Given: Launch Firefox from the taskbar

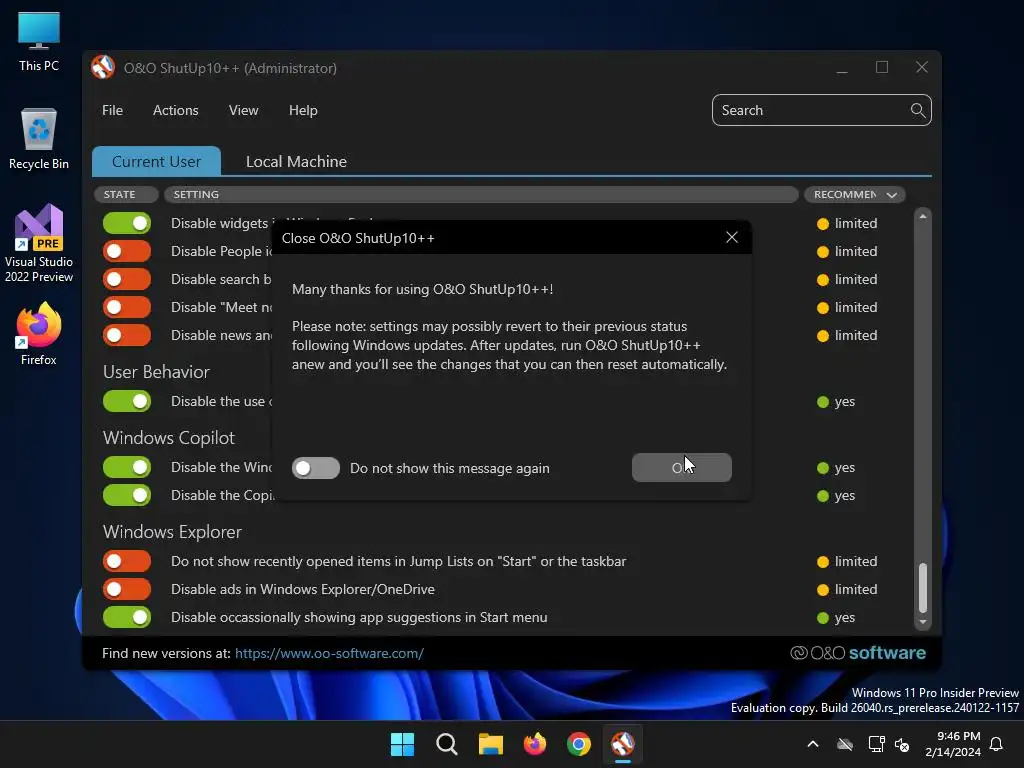Looking at the screenshot, I should click(535, 744).
